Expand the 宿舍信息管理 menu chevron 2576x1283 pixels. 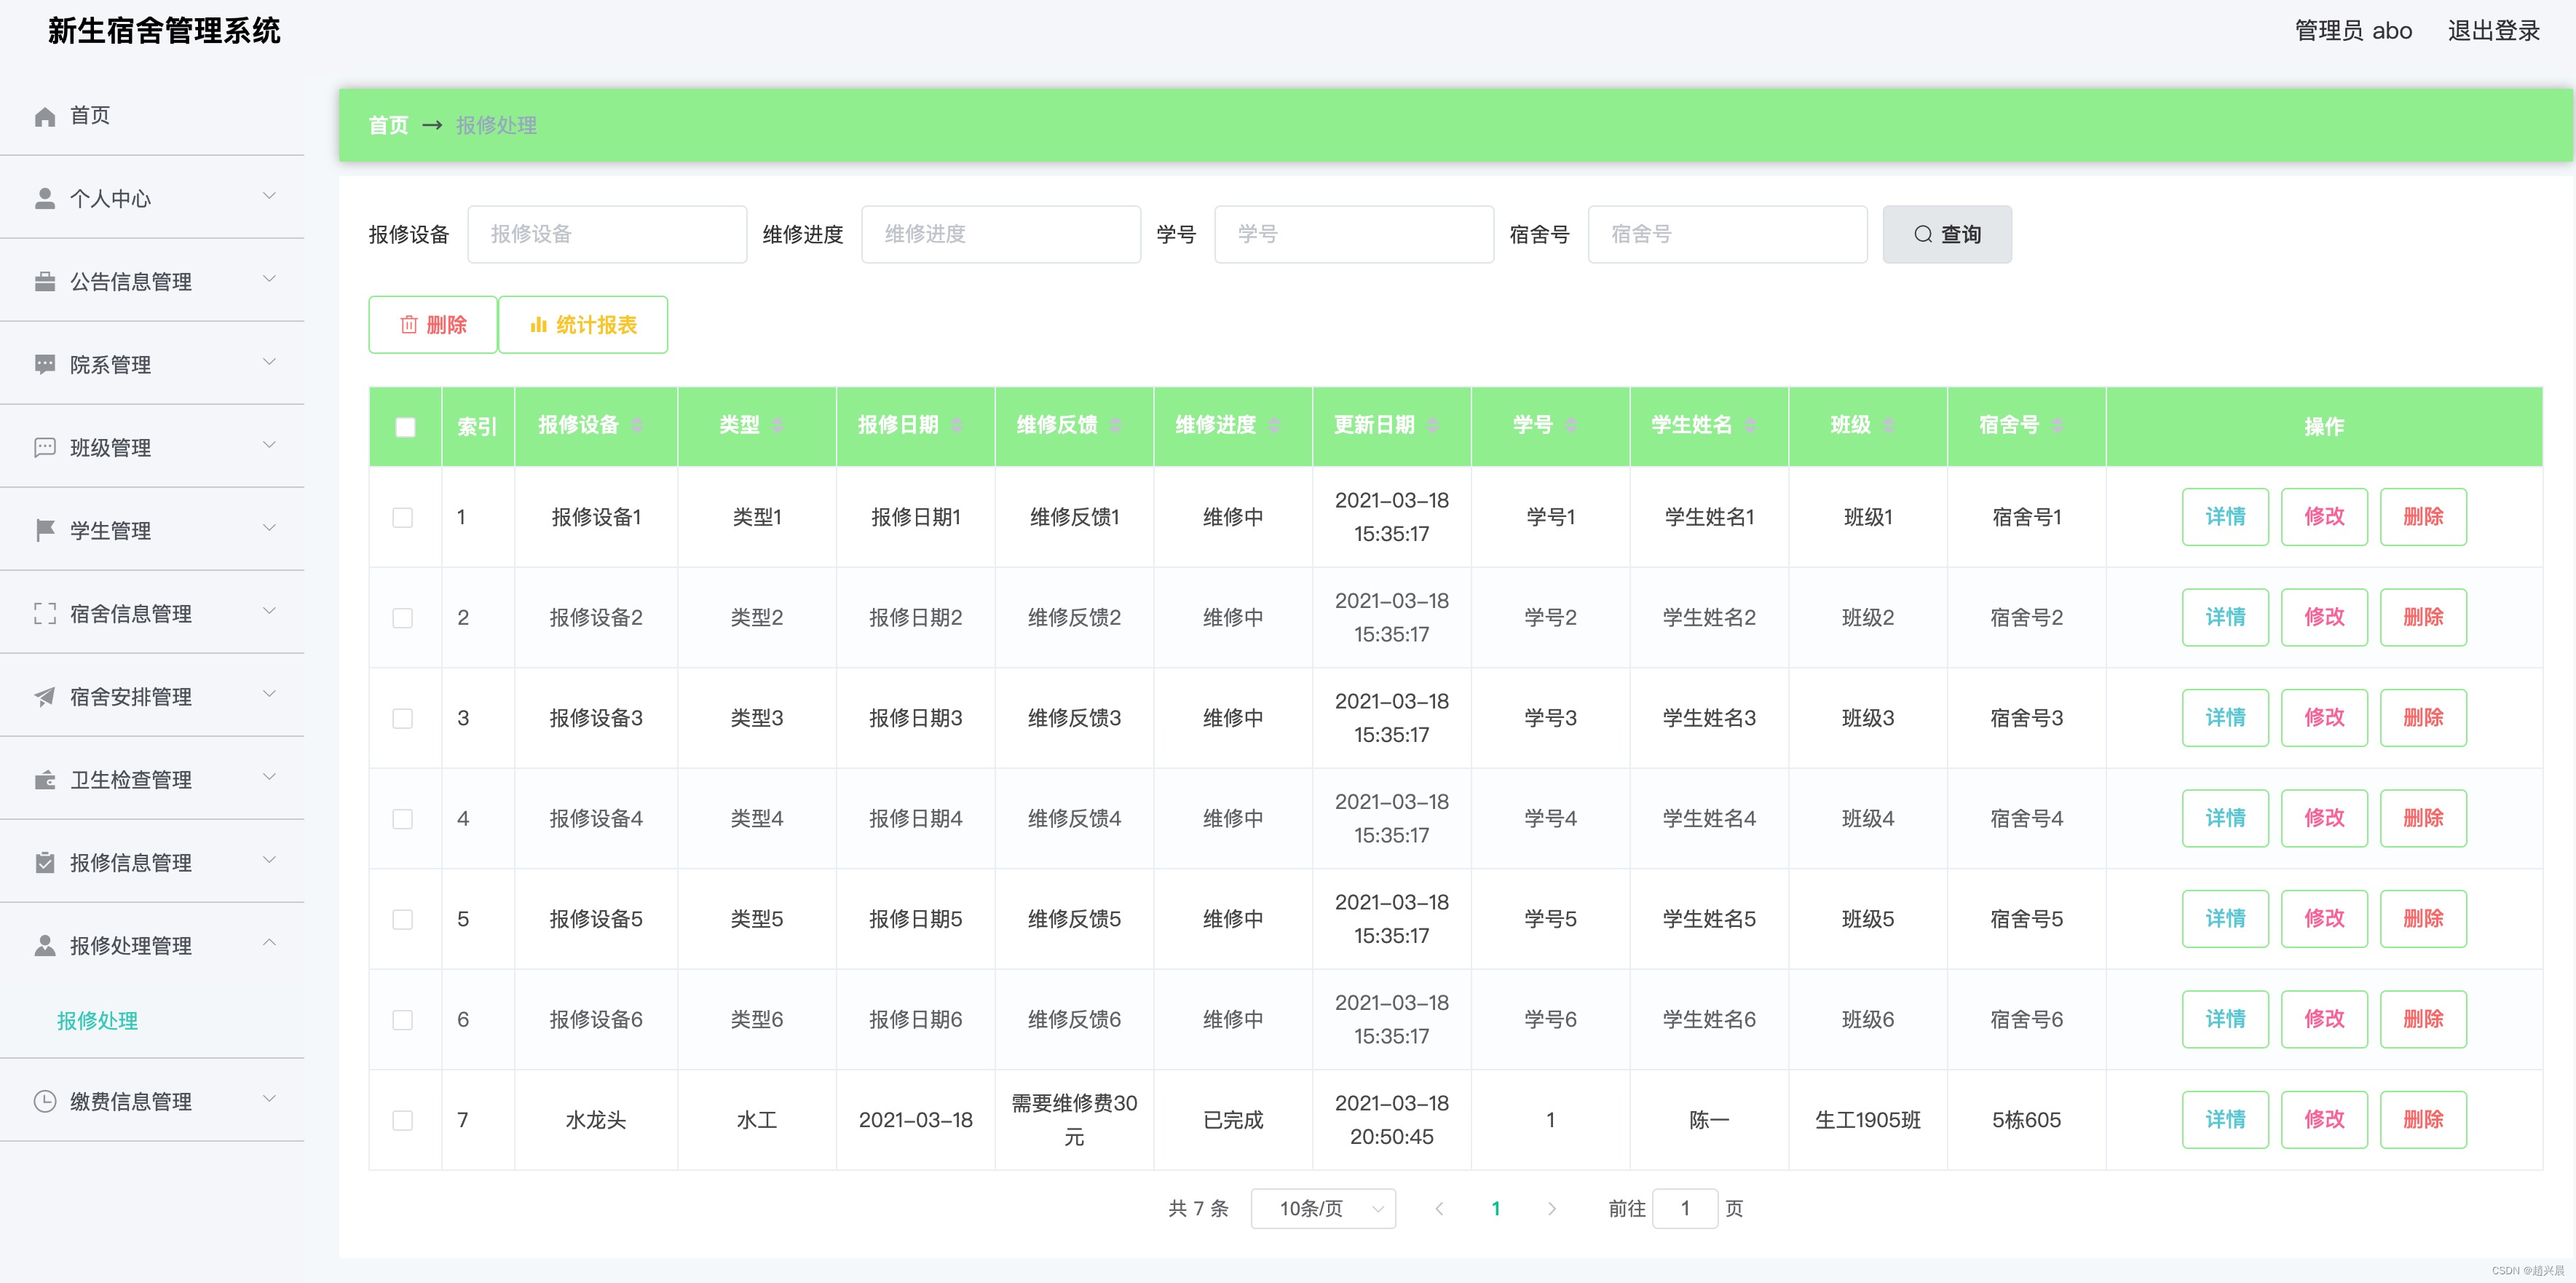tap(269, 611)
